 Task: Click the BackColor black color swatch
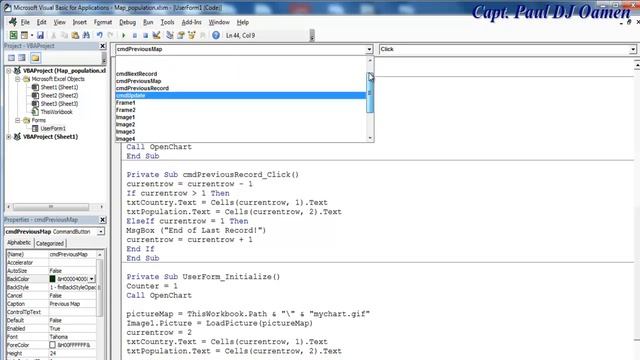pos(52,279)
